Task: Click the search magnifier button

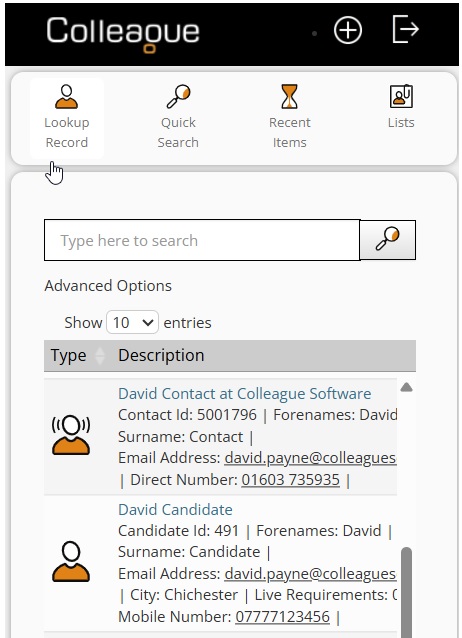Action: 388,240
